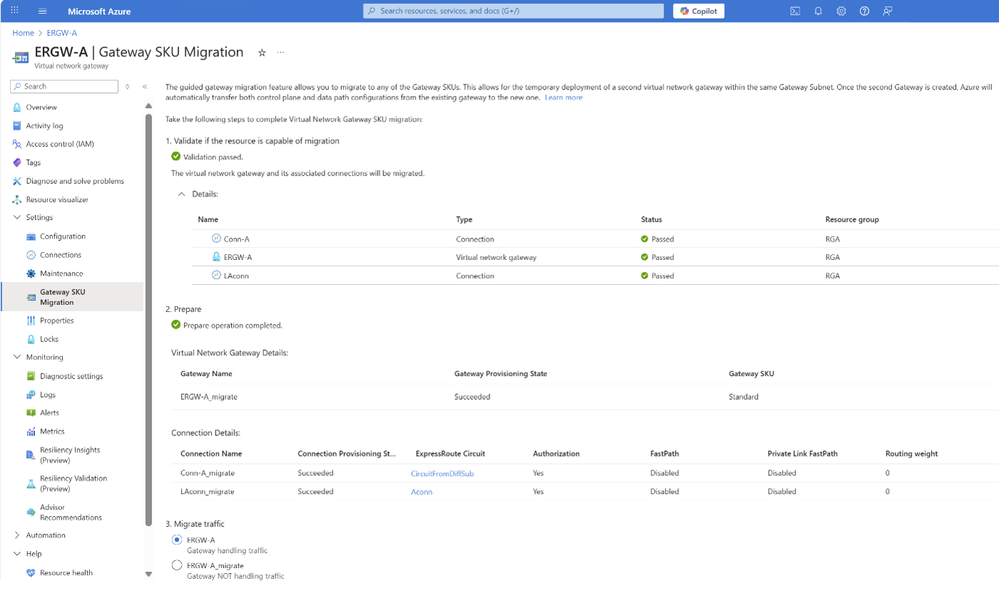Click the Resiliency Insights icon

(31, 455)
